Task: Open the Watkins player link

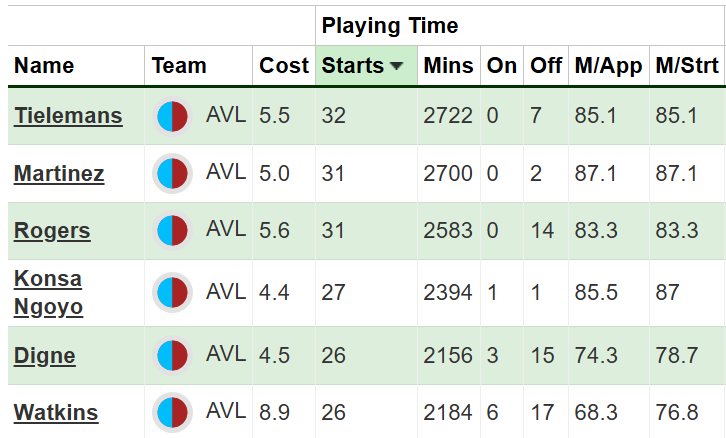Action: click(56, 413)
